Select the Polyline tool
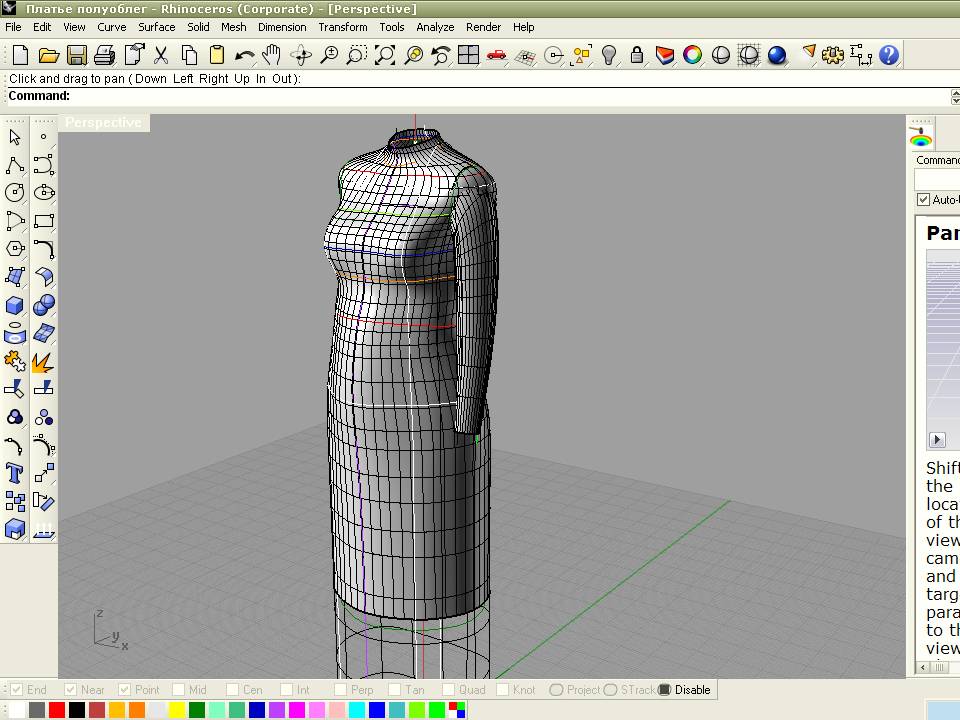The height and width of the screenshot is (720, 960). (x=15, y=165)
